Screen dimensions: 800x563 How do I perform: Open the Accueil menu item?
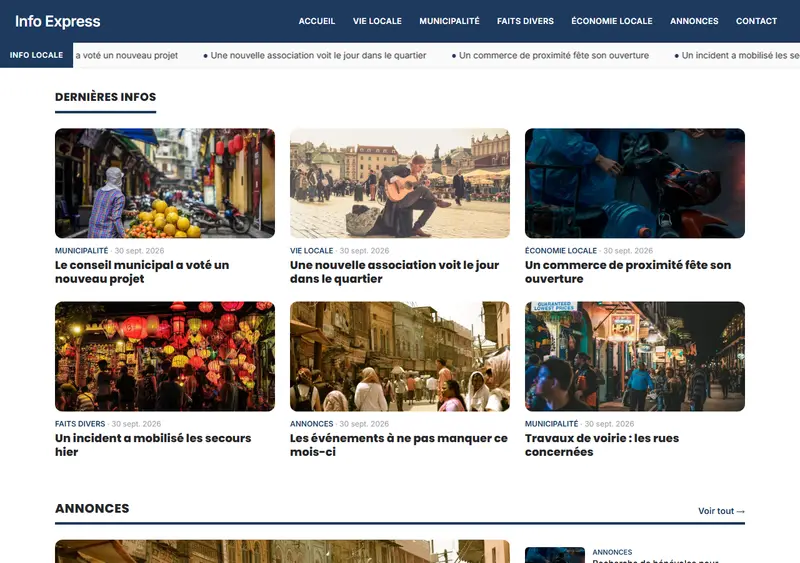317,21
